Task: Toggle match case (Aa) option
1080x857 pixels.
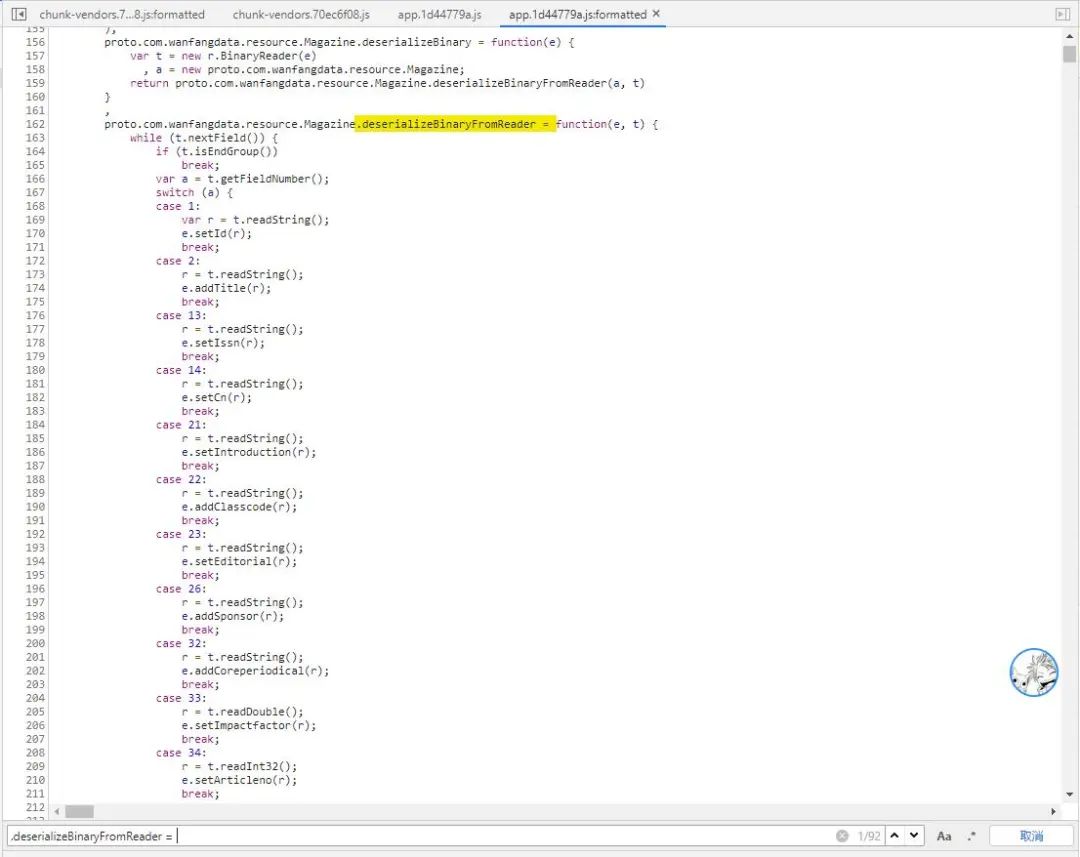Action: 945,836
